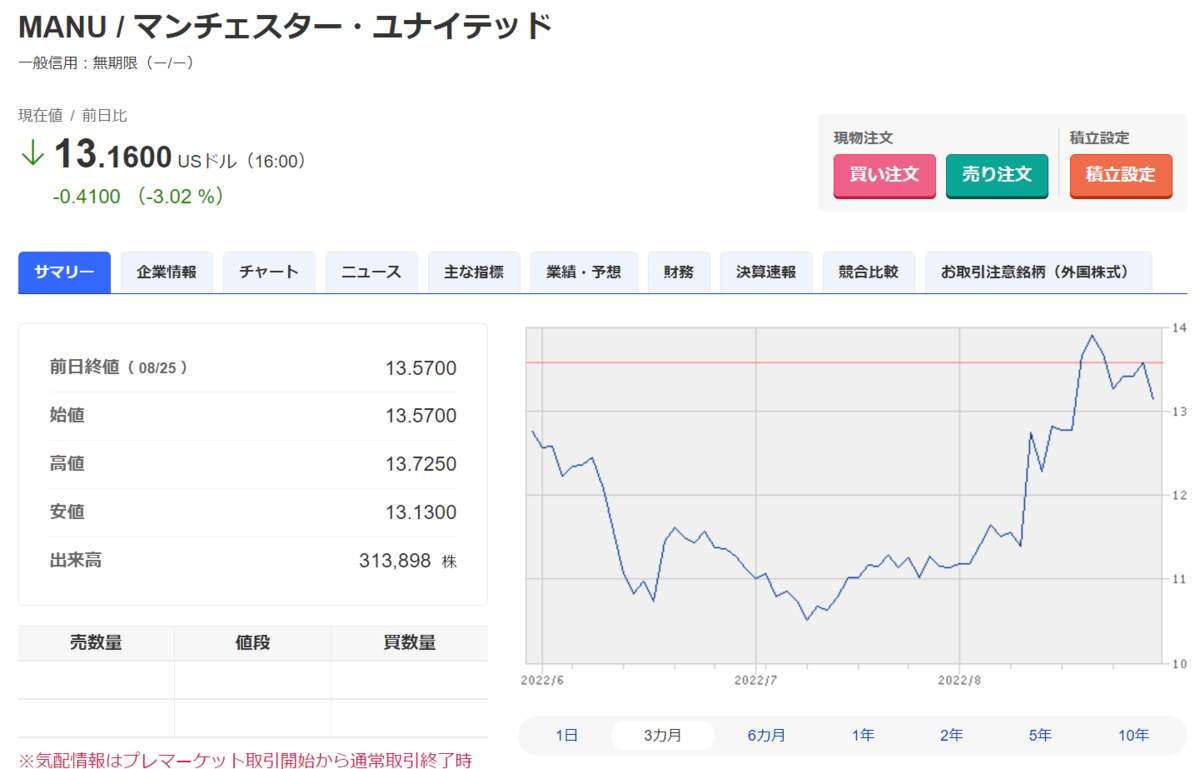Select the サマリー tab
Image resolution: width=1200 pixels, height=769 pixels.
[x=64, y=272]
